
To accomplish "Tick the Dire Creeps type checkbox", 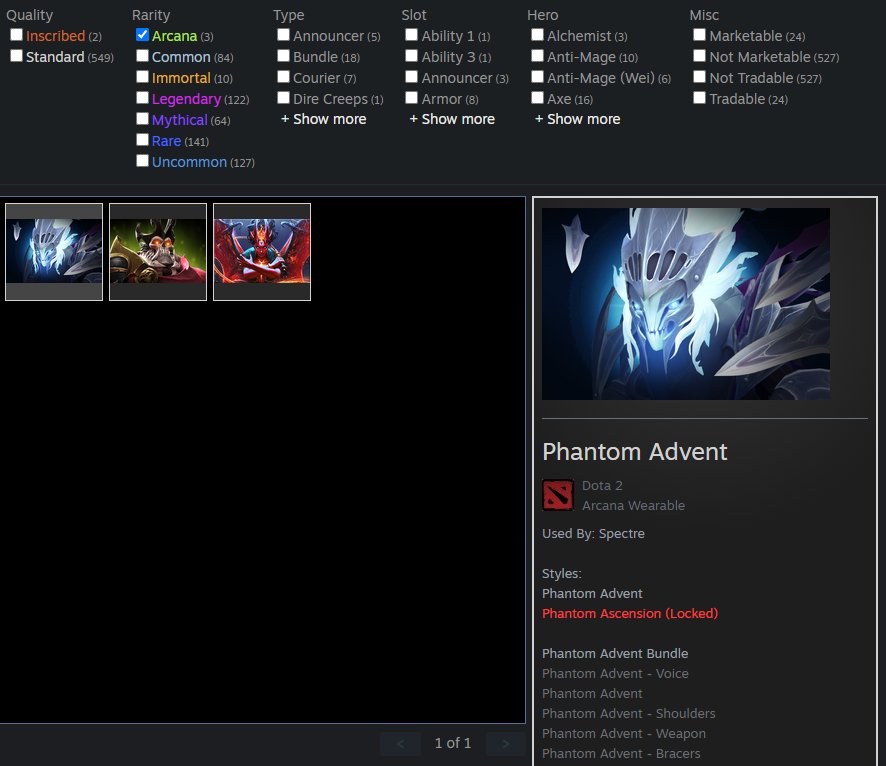I will coord(284,98).
